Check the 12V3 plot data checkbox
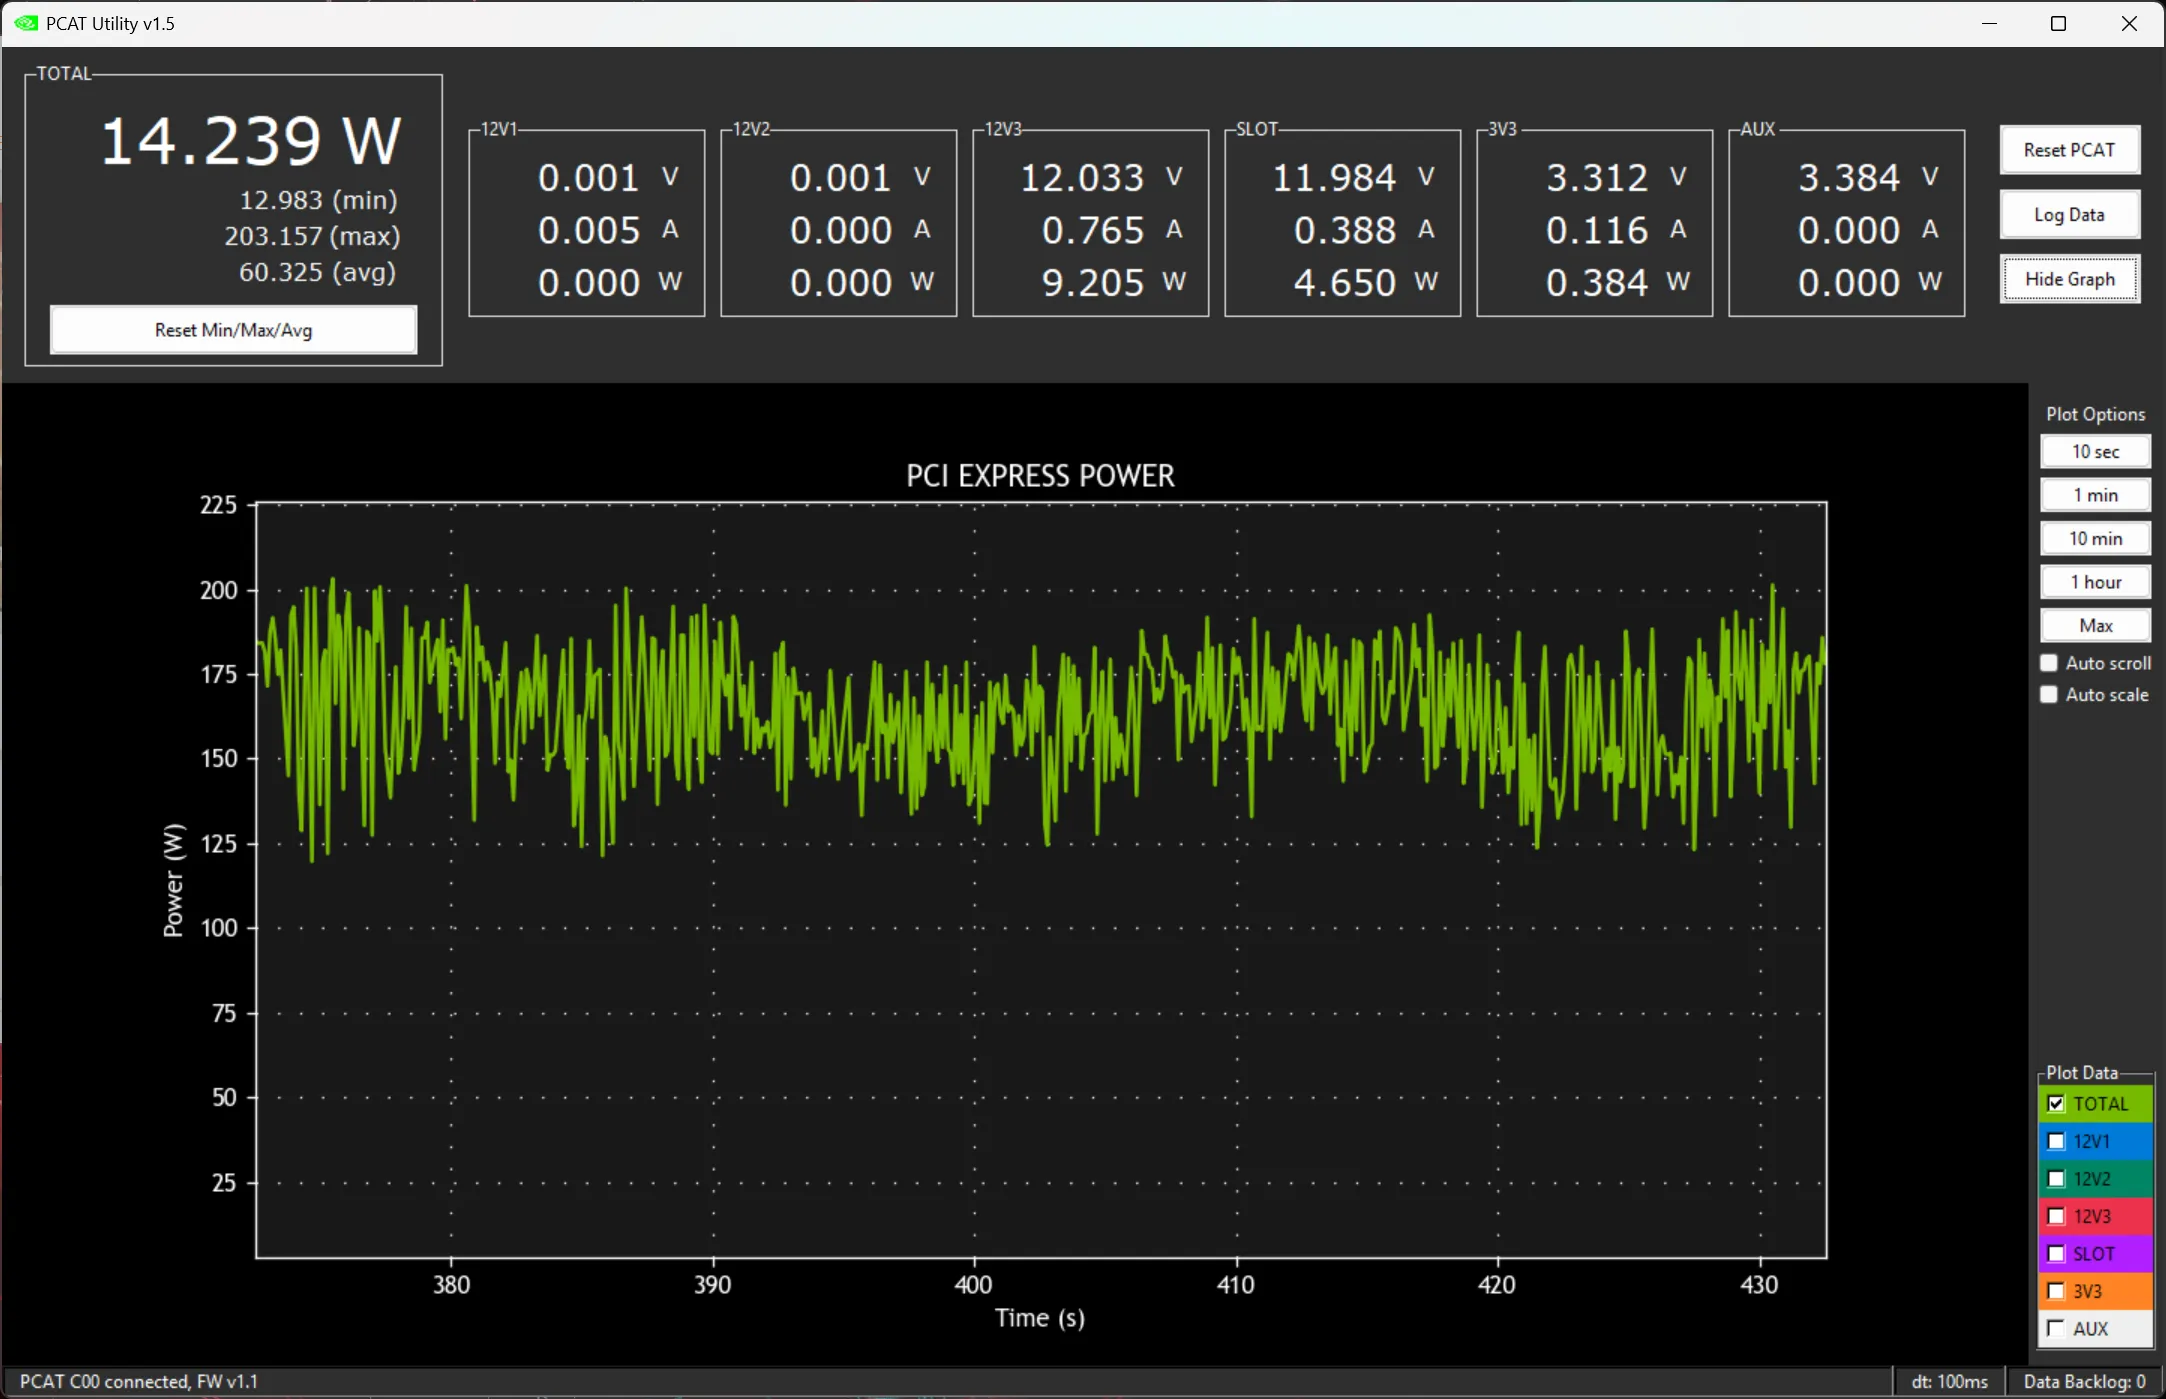 pos(2056,1216)
